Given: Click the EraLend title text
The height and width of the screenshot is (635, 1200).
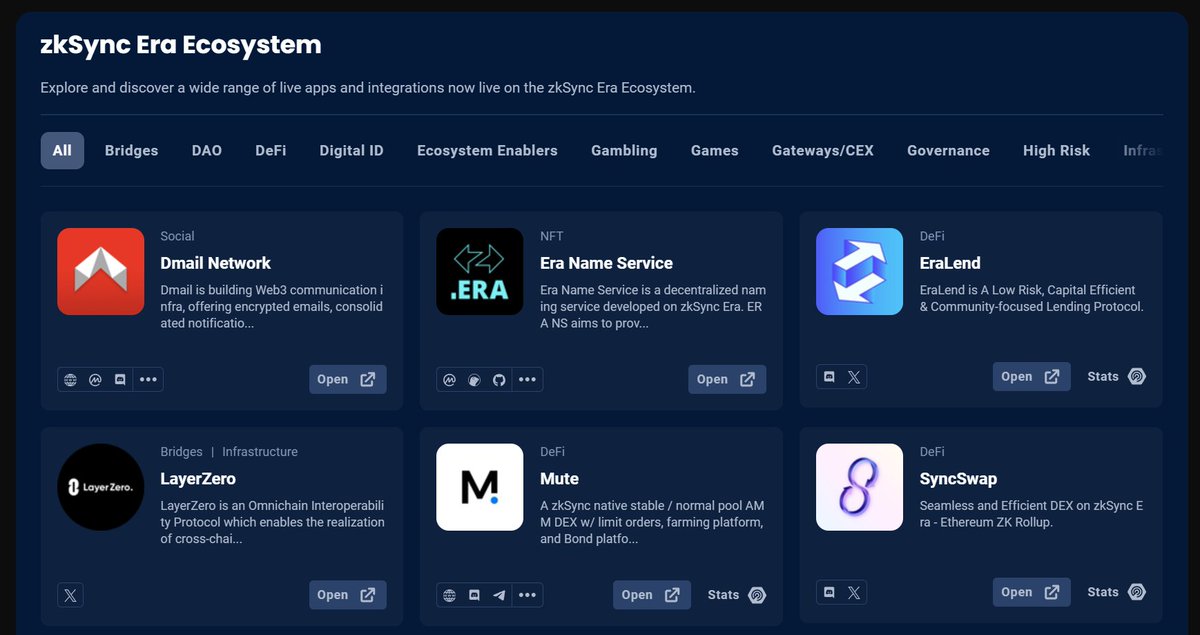Looking at the screenshot, I should (x=950, y=263).
